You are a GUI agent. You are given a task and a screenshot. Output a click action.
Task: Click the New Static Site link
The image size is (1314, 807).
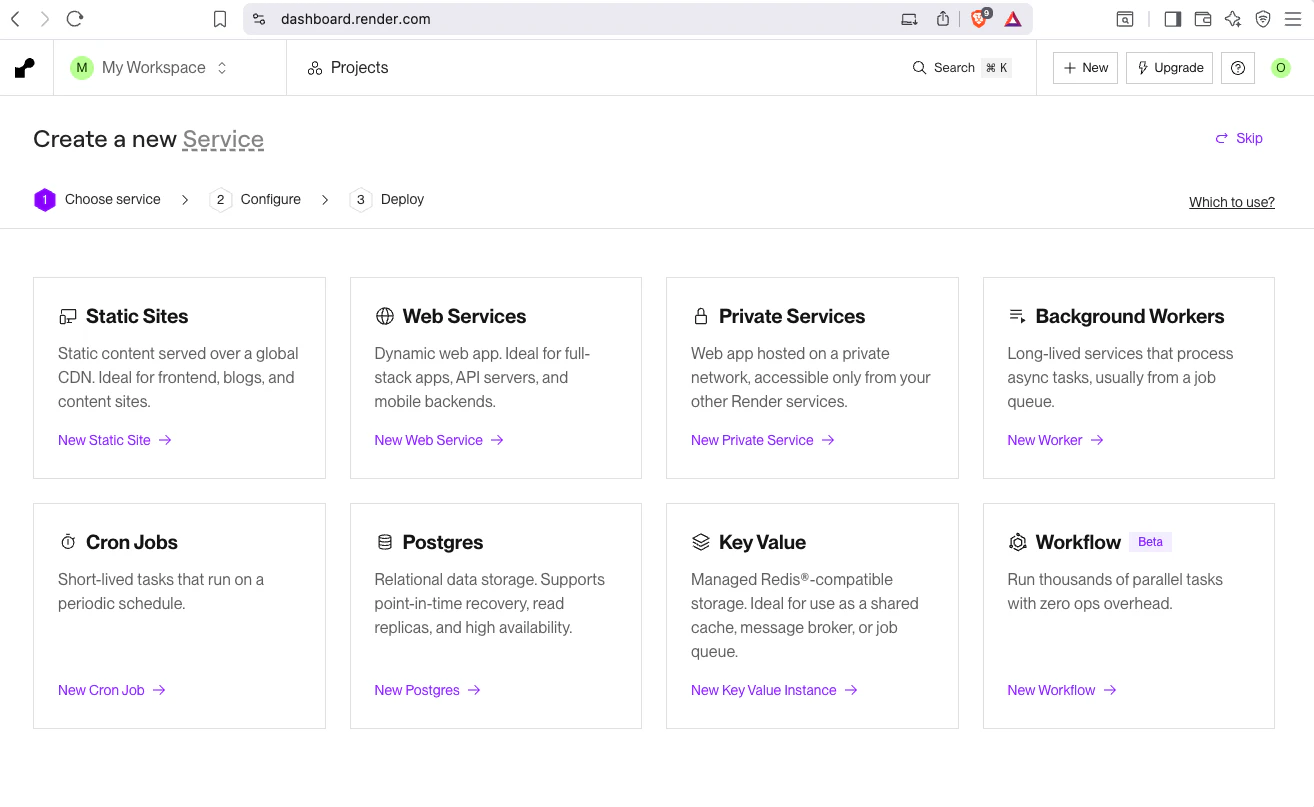(115, 440)
